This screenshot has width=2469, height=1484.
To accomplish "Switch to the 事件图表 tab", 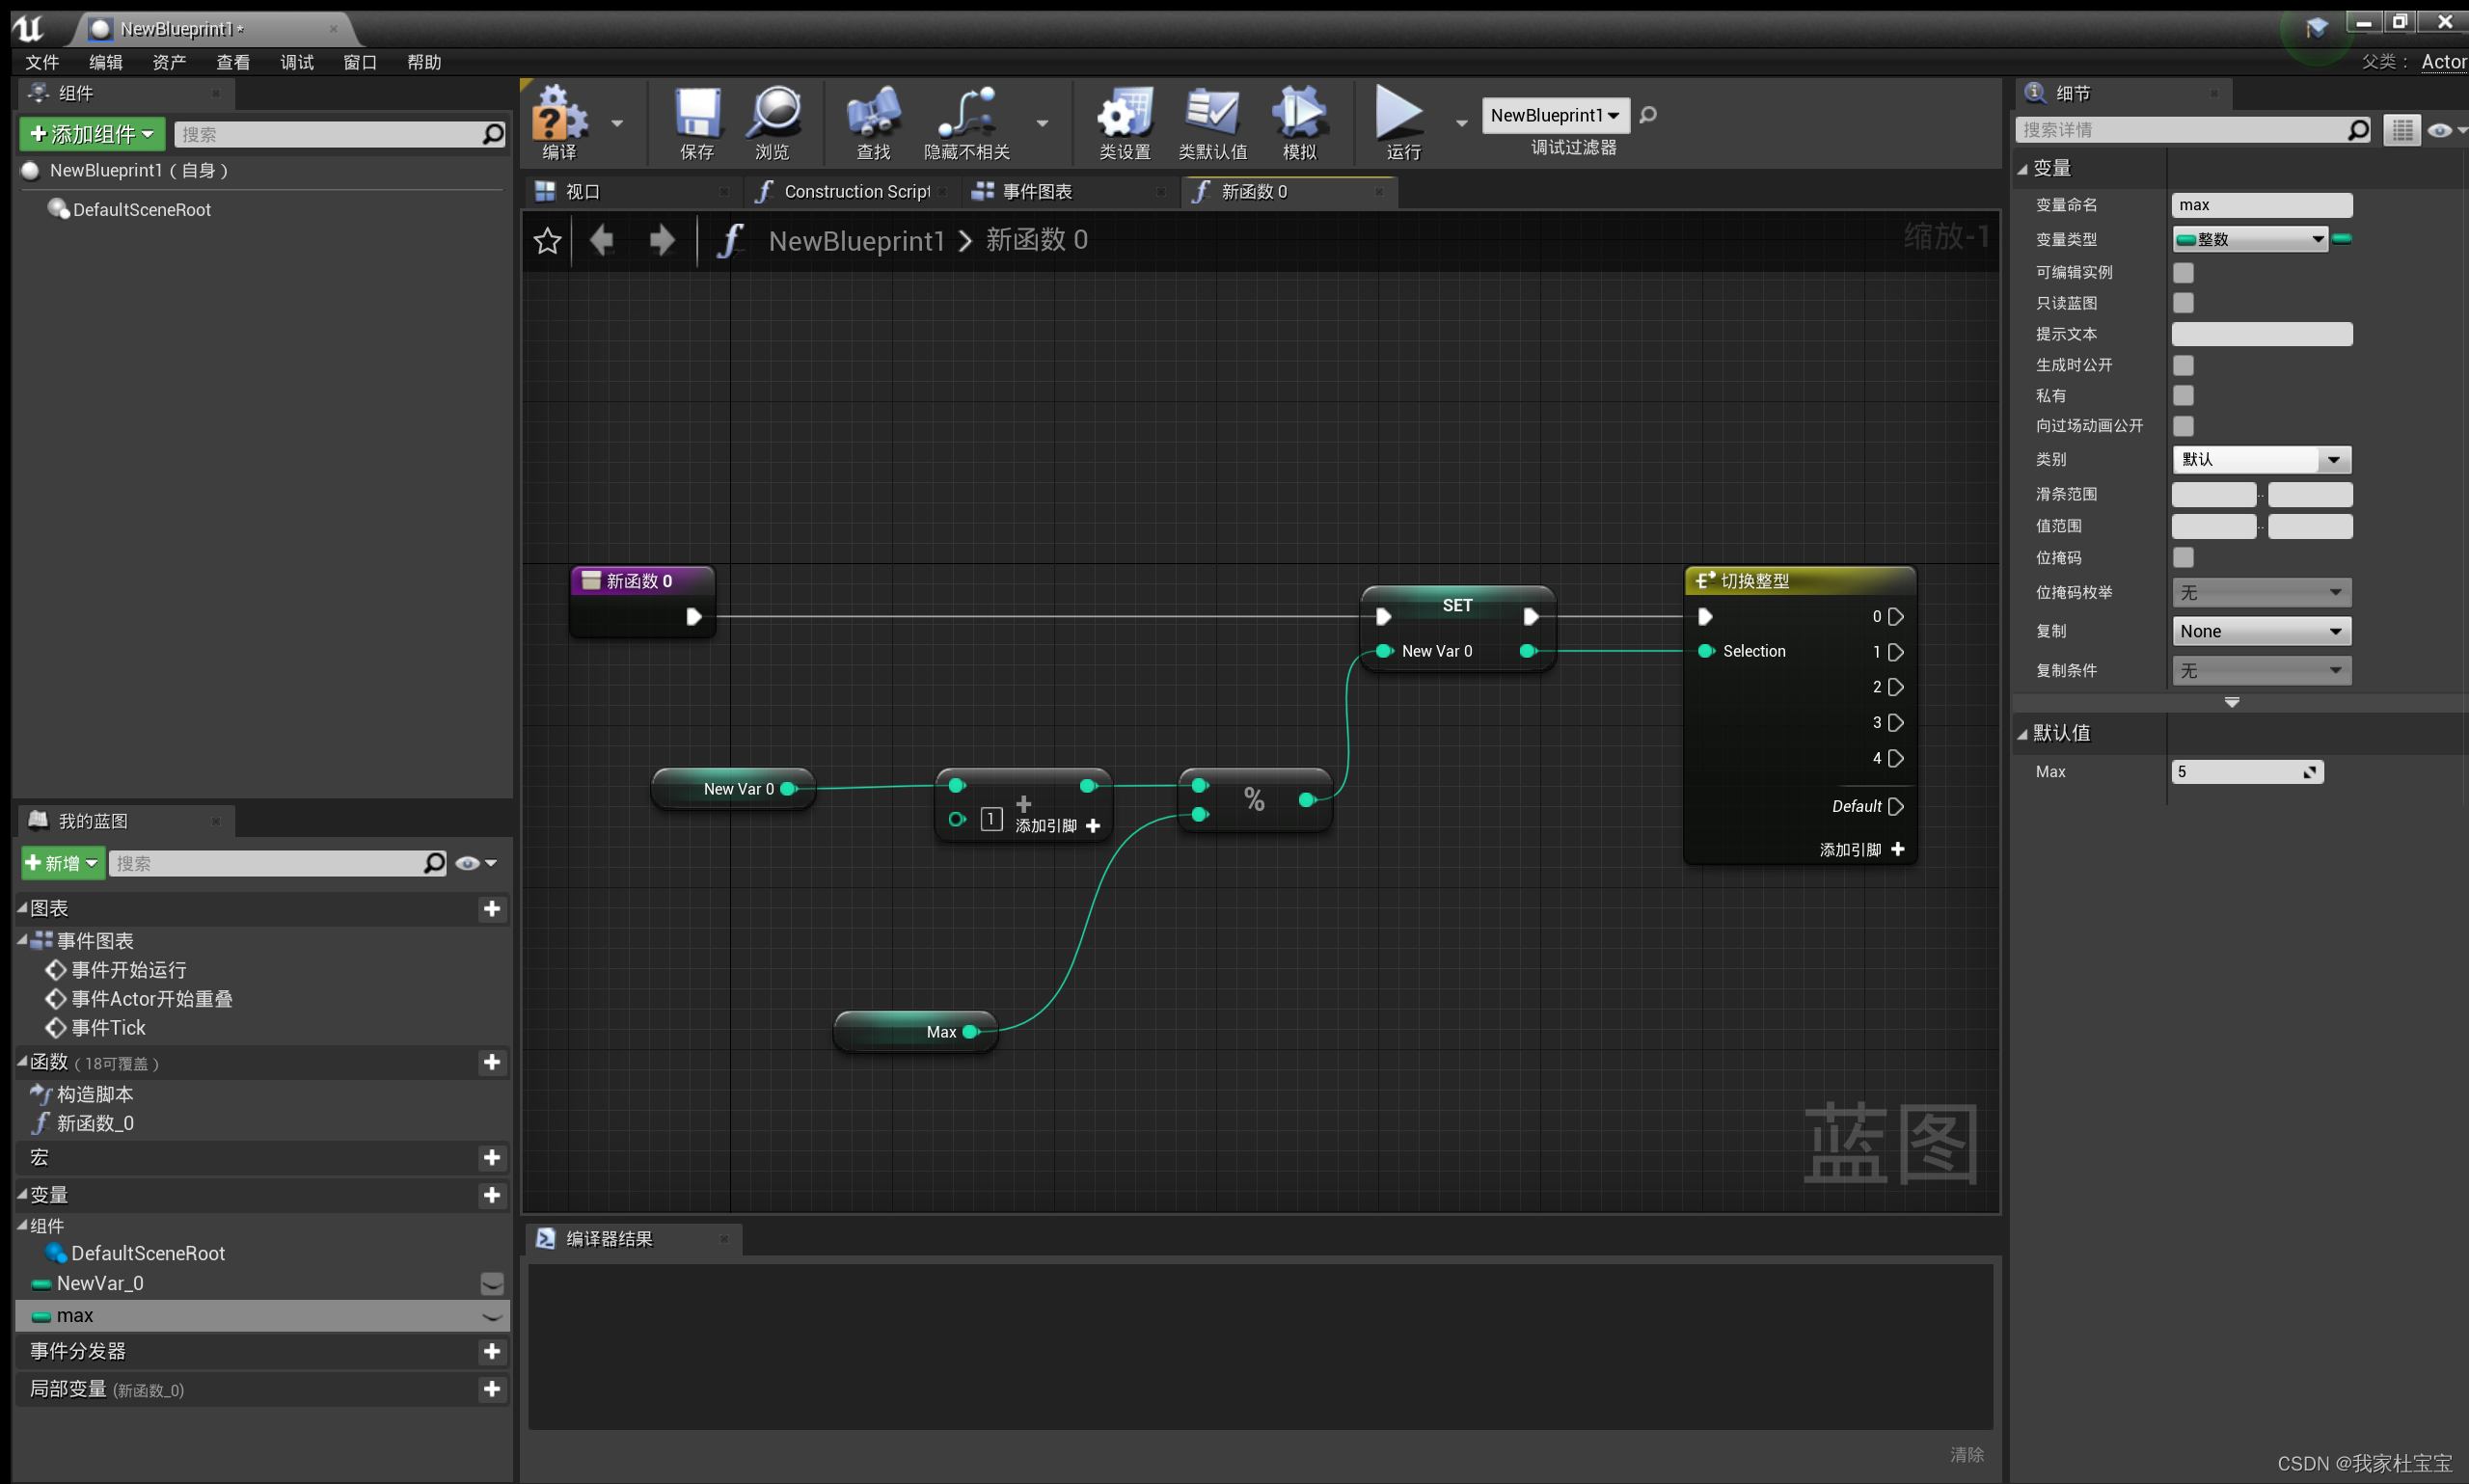I will point(1038,191).
